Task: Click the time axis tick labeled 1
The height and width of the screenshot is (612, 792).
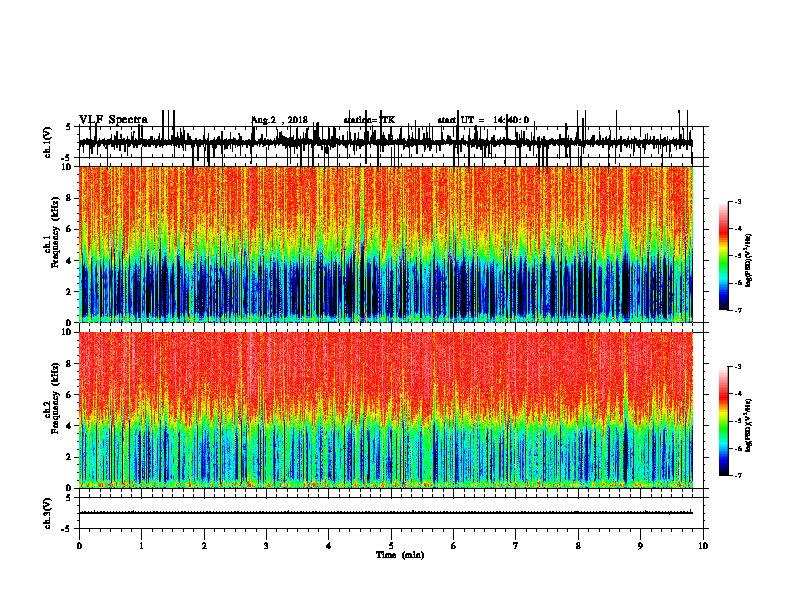Action: pyautogui.click(x=141, y=546)
